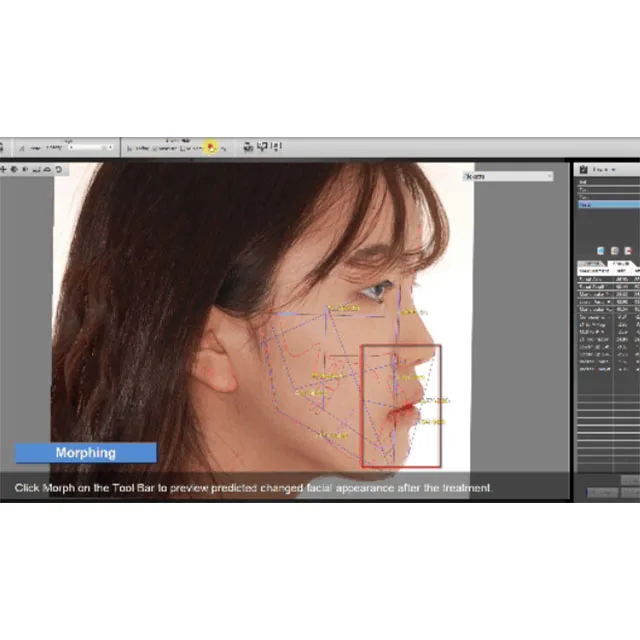640x640 pixels.
Task: Click the circular globe icon in the view toolbar
Action: [x=14, y=169]
